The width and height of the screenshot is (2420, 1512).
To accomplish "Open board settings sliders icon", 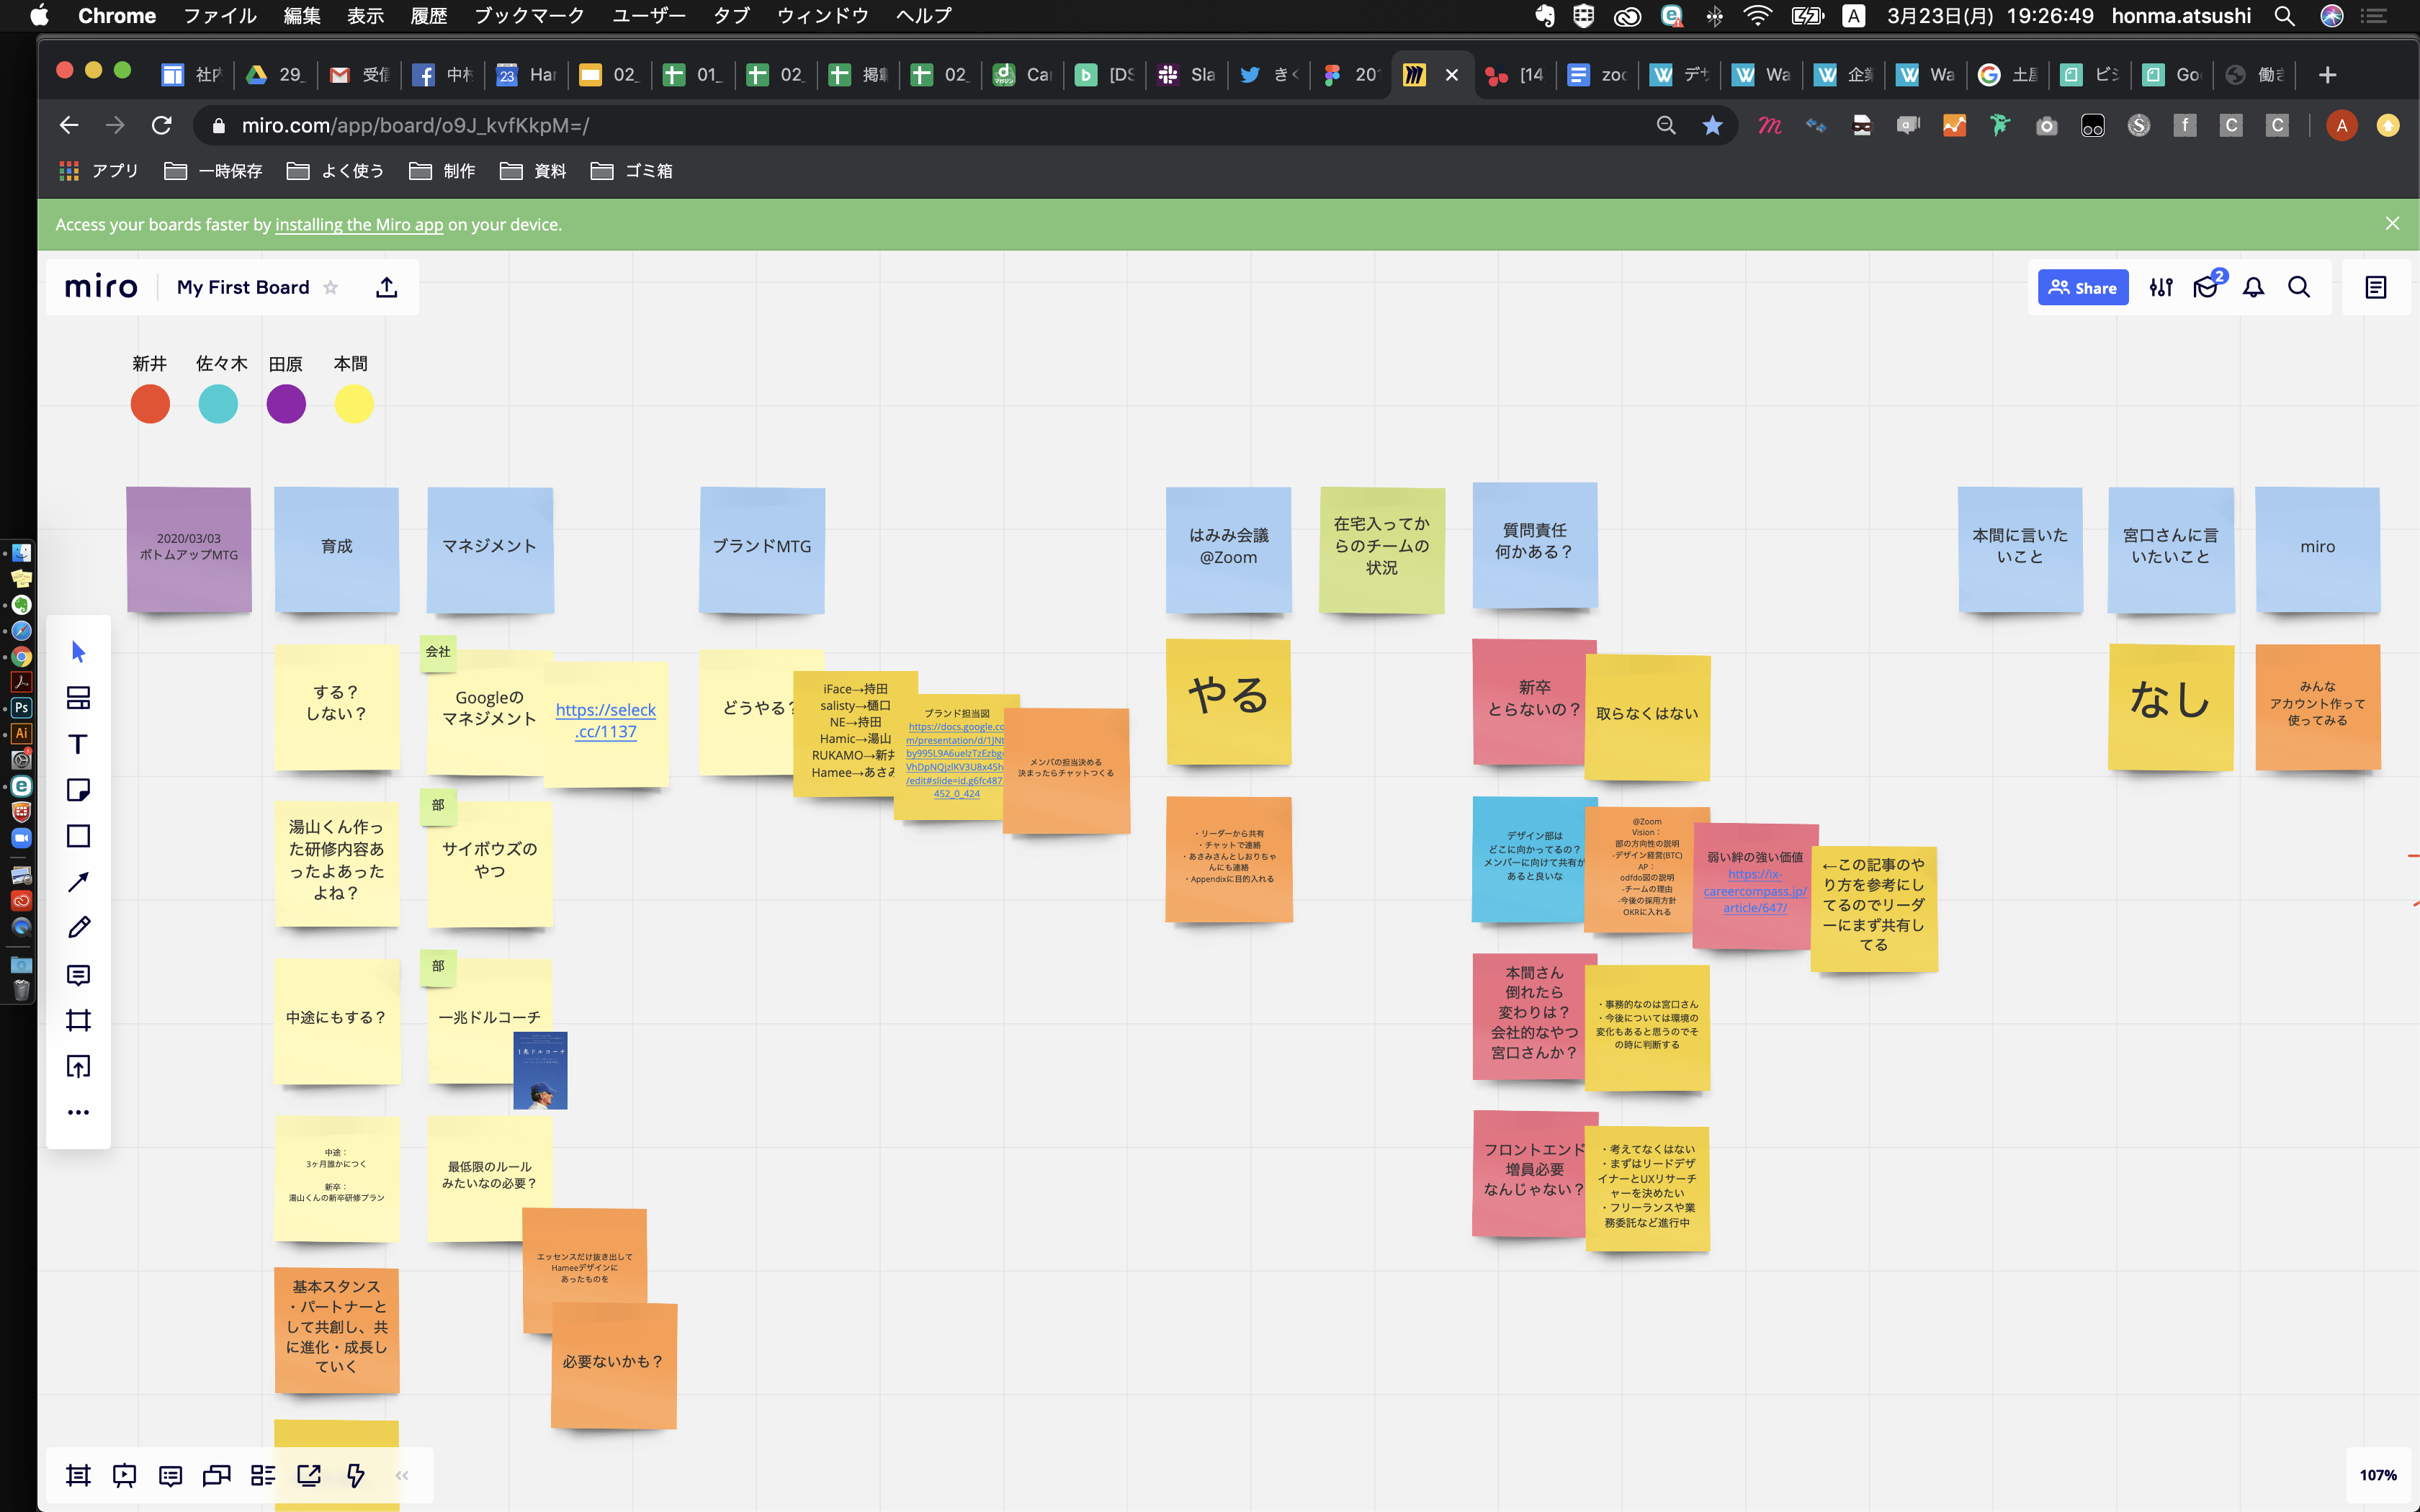I will coord(2161,288).
